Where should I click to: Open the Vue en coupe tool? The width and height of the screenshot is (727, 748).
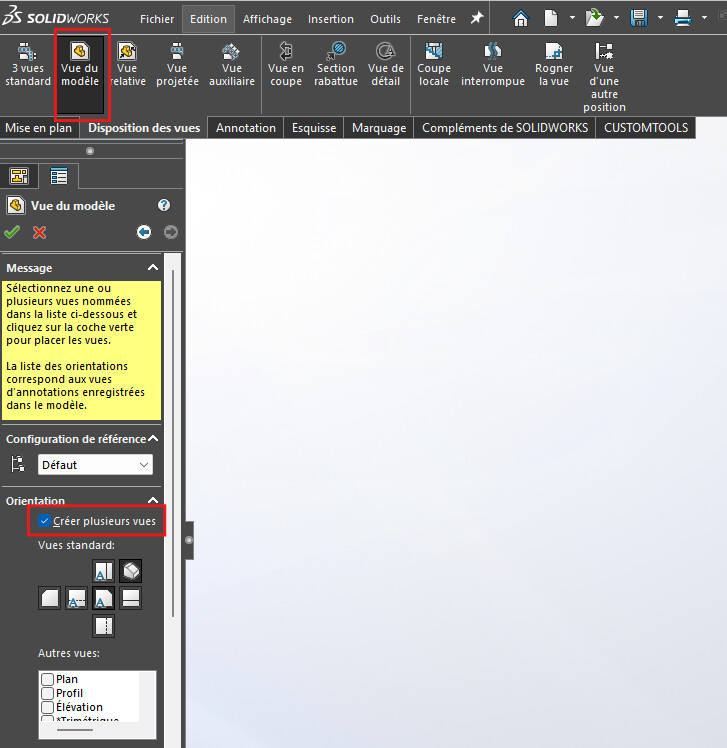tap(285, 65)
